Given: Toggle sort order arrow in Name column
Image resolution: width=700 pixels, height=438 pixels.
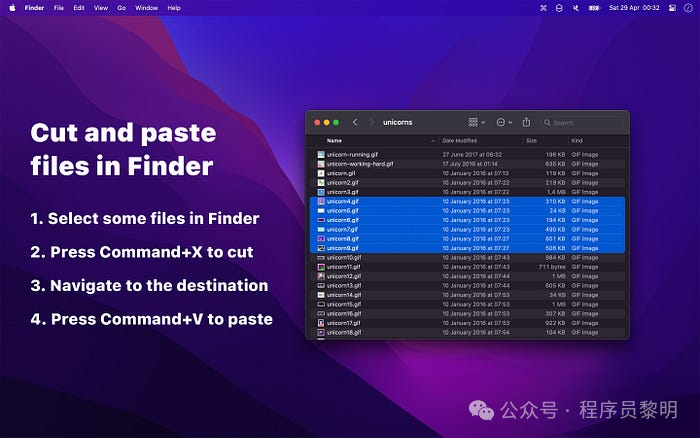Looking at the screenshot, I should [433, 141].
